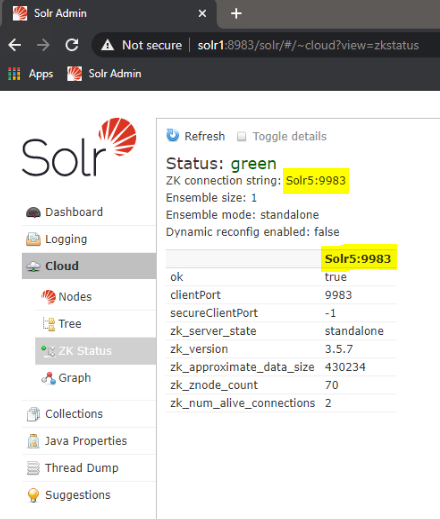440x519 pixels.
Task: Close the Solr Admin browser tab
Action: click(202, 14)
